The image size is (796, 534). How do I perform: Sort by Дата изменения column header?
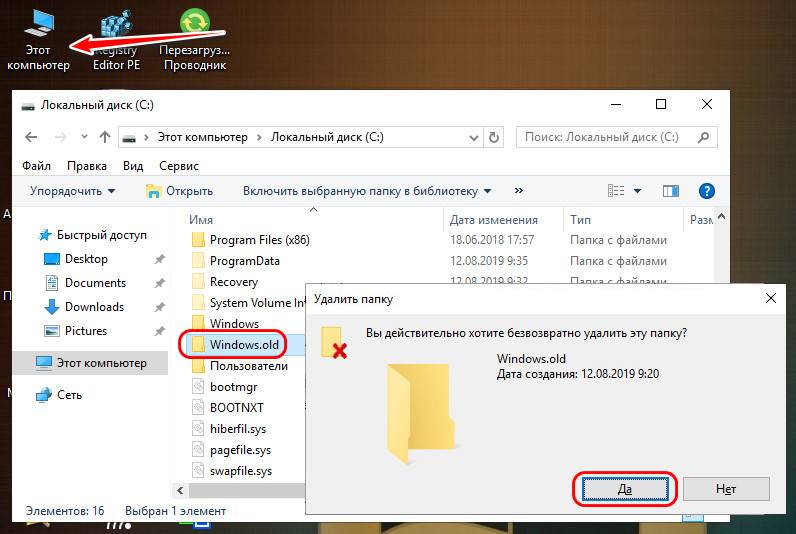coord(494,220)
